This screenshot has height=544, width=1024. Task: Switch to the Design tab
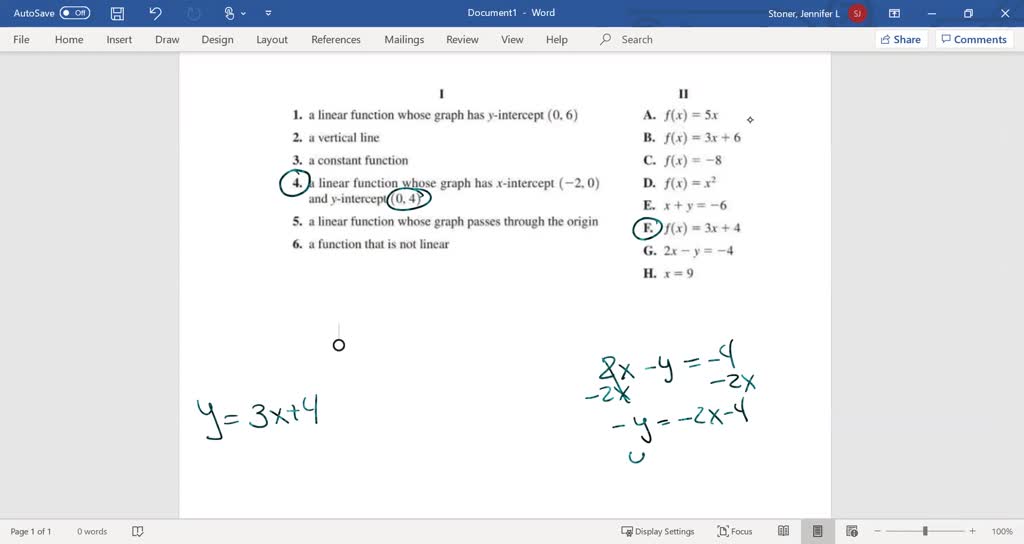(217, 39)
